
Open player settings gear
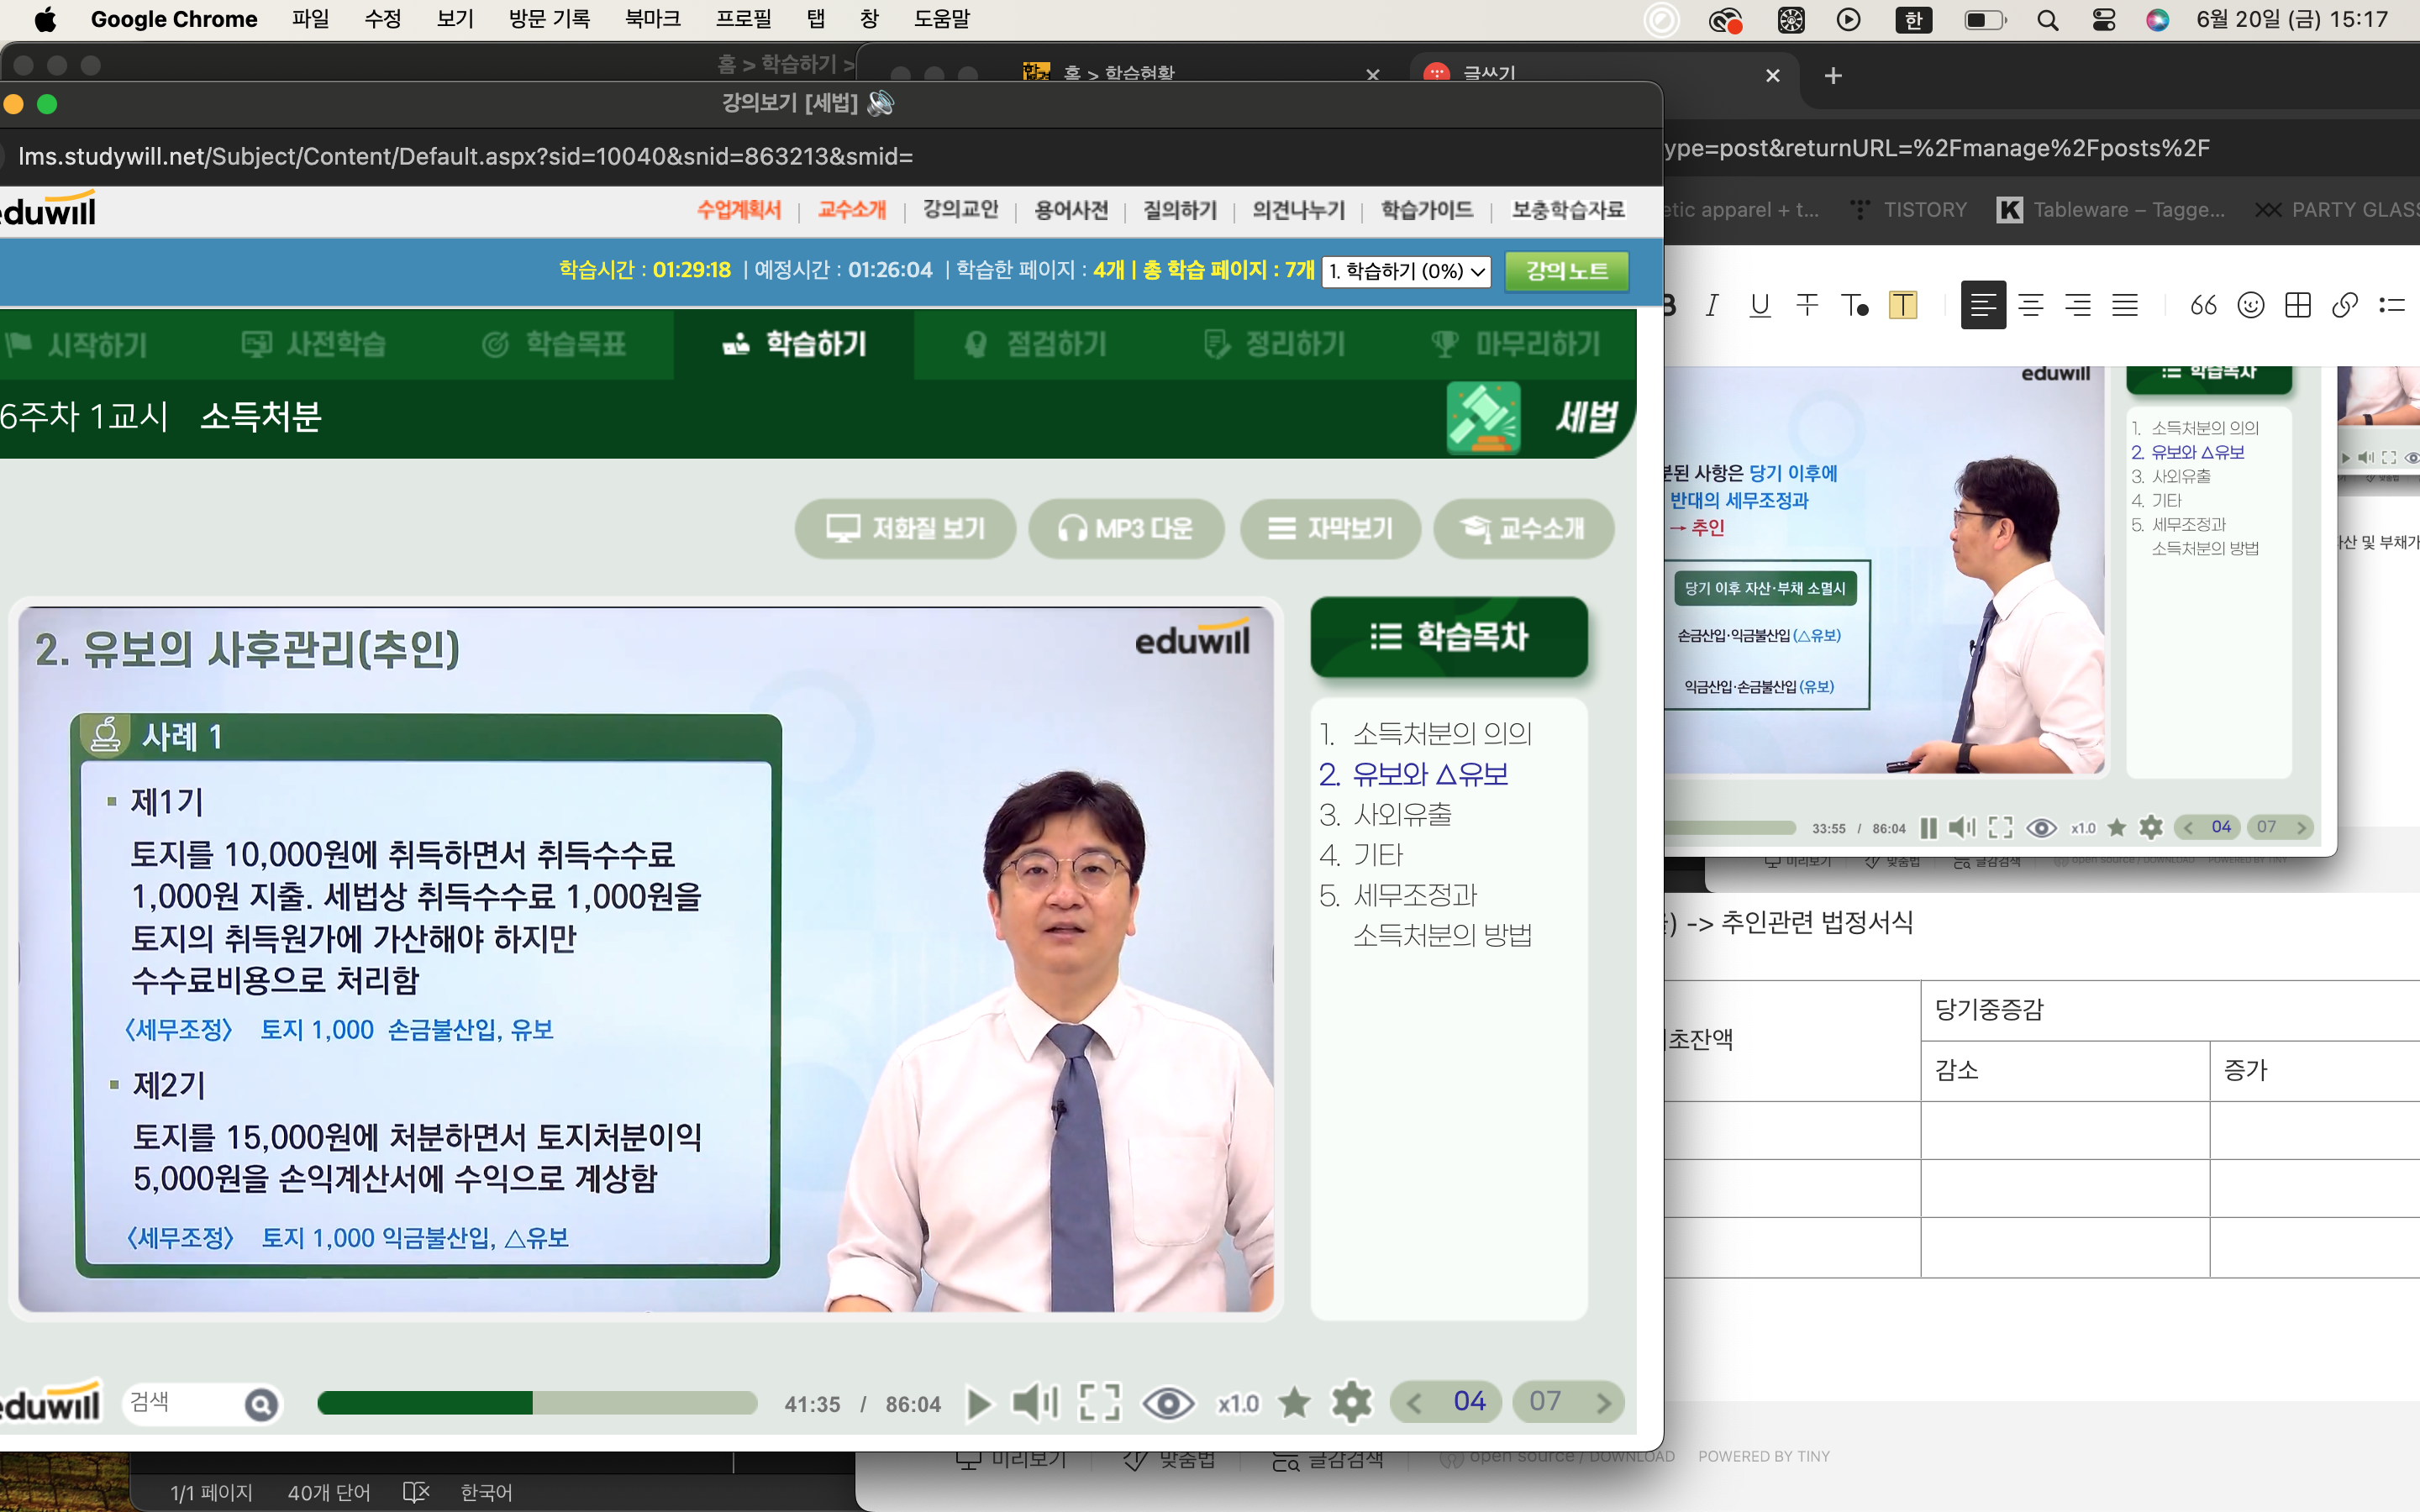[1351, 1403]
